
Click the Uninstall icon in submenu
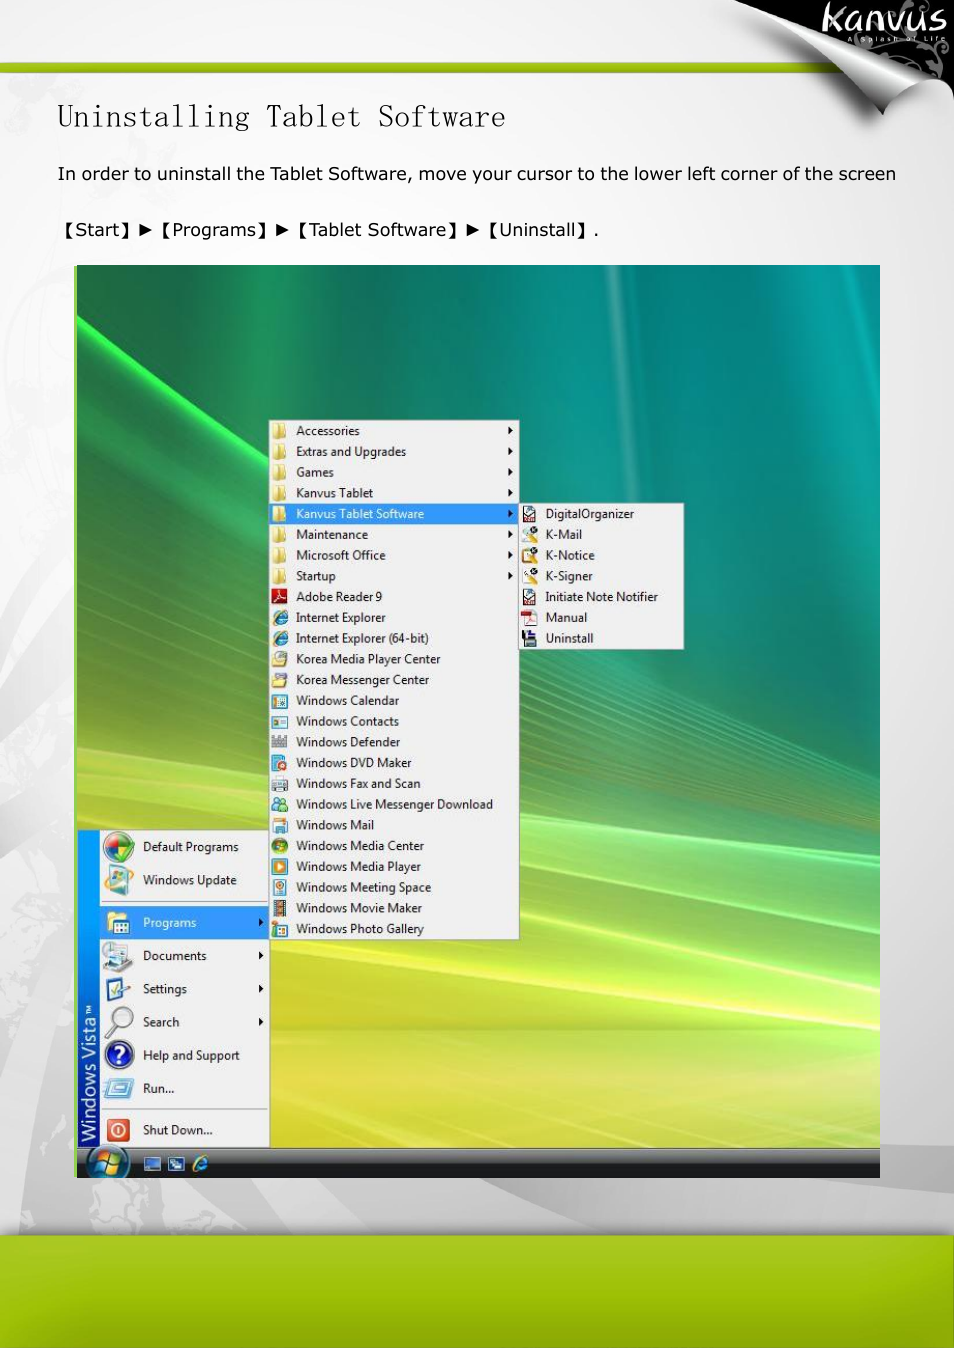(x=530, y=639)
